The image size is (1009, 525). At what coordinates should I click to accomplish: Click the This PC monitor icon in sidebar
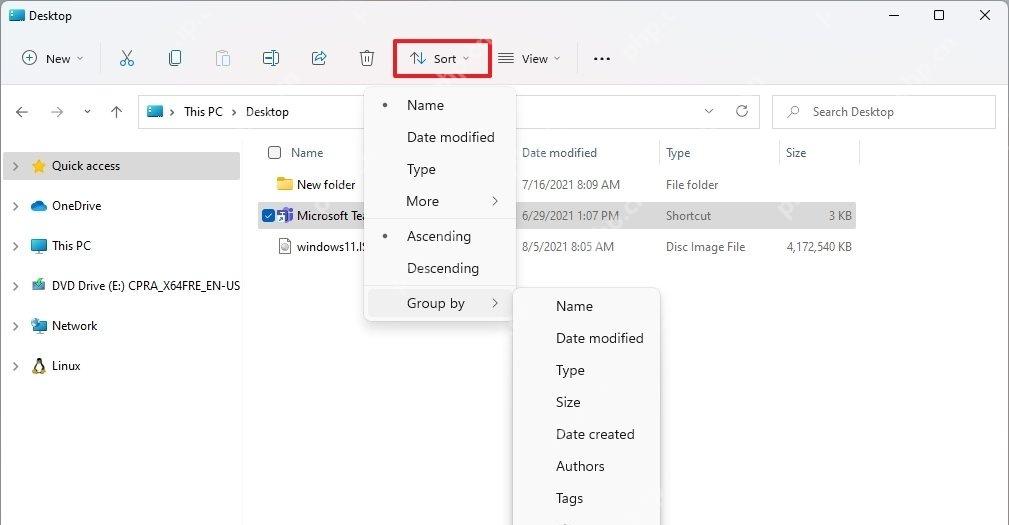coord(39,246)
